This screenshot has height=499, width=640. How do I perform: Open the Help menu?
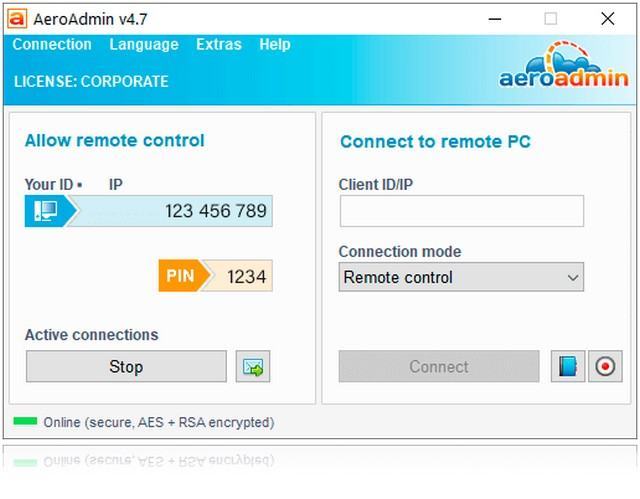point(275,44)
